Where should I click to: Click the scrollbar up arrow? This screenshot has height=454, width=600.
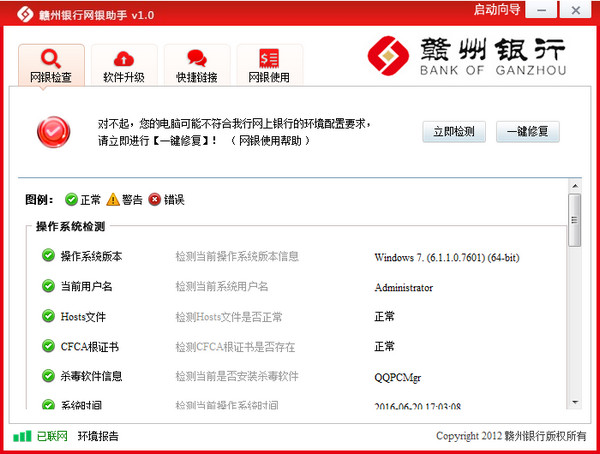click(575, 186)
